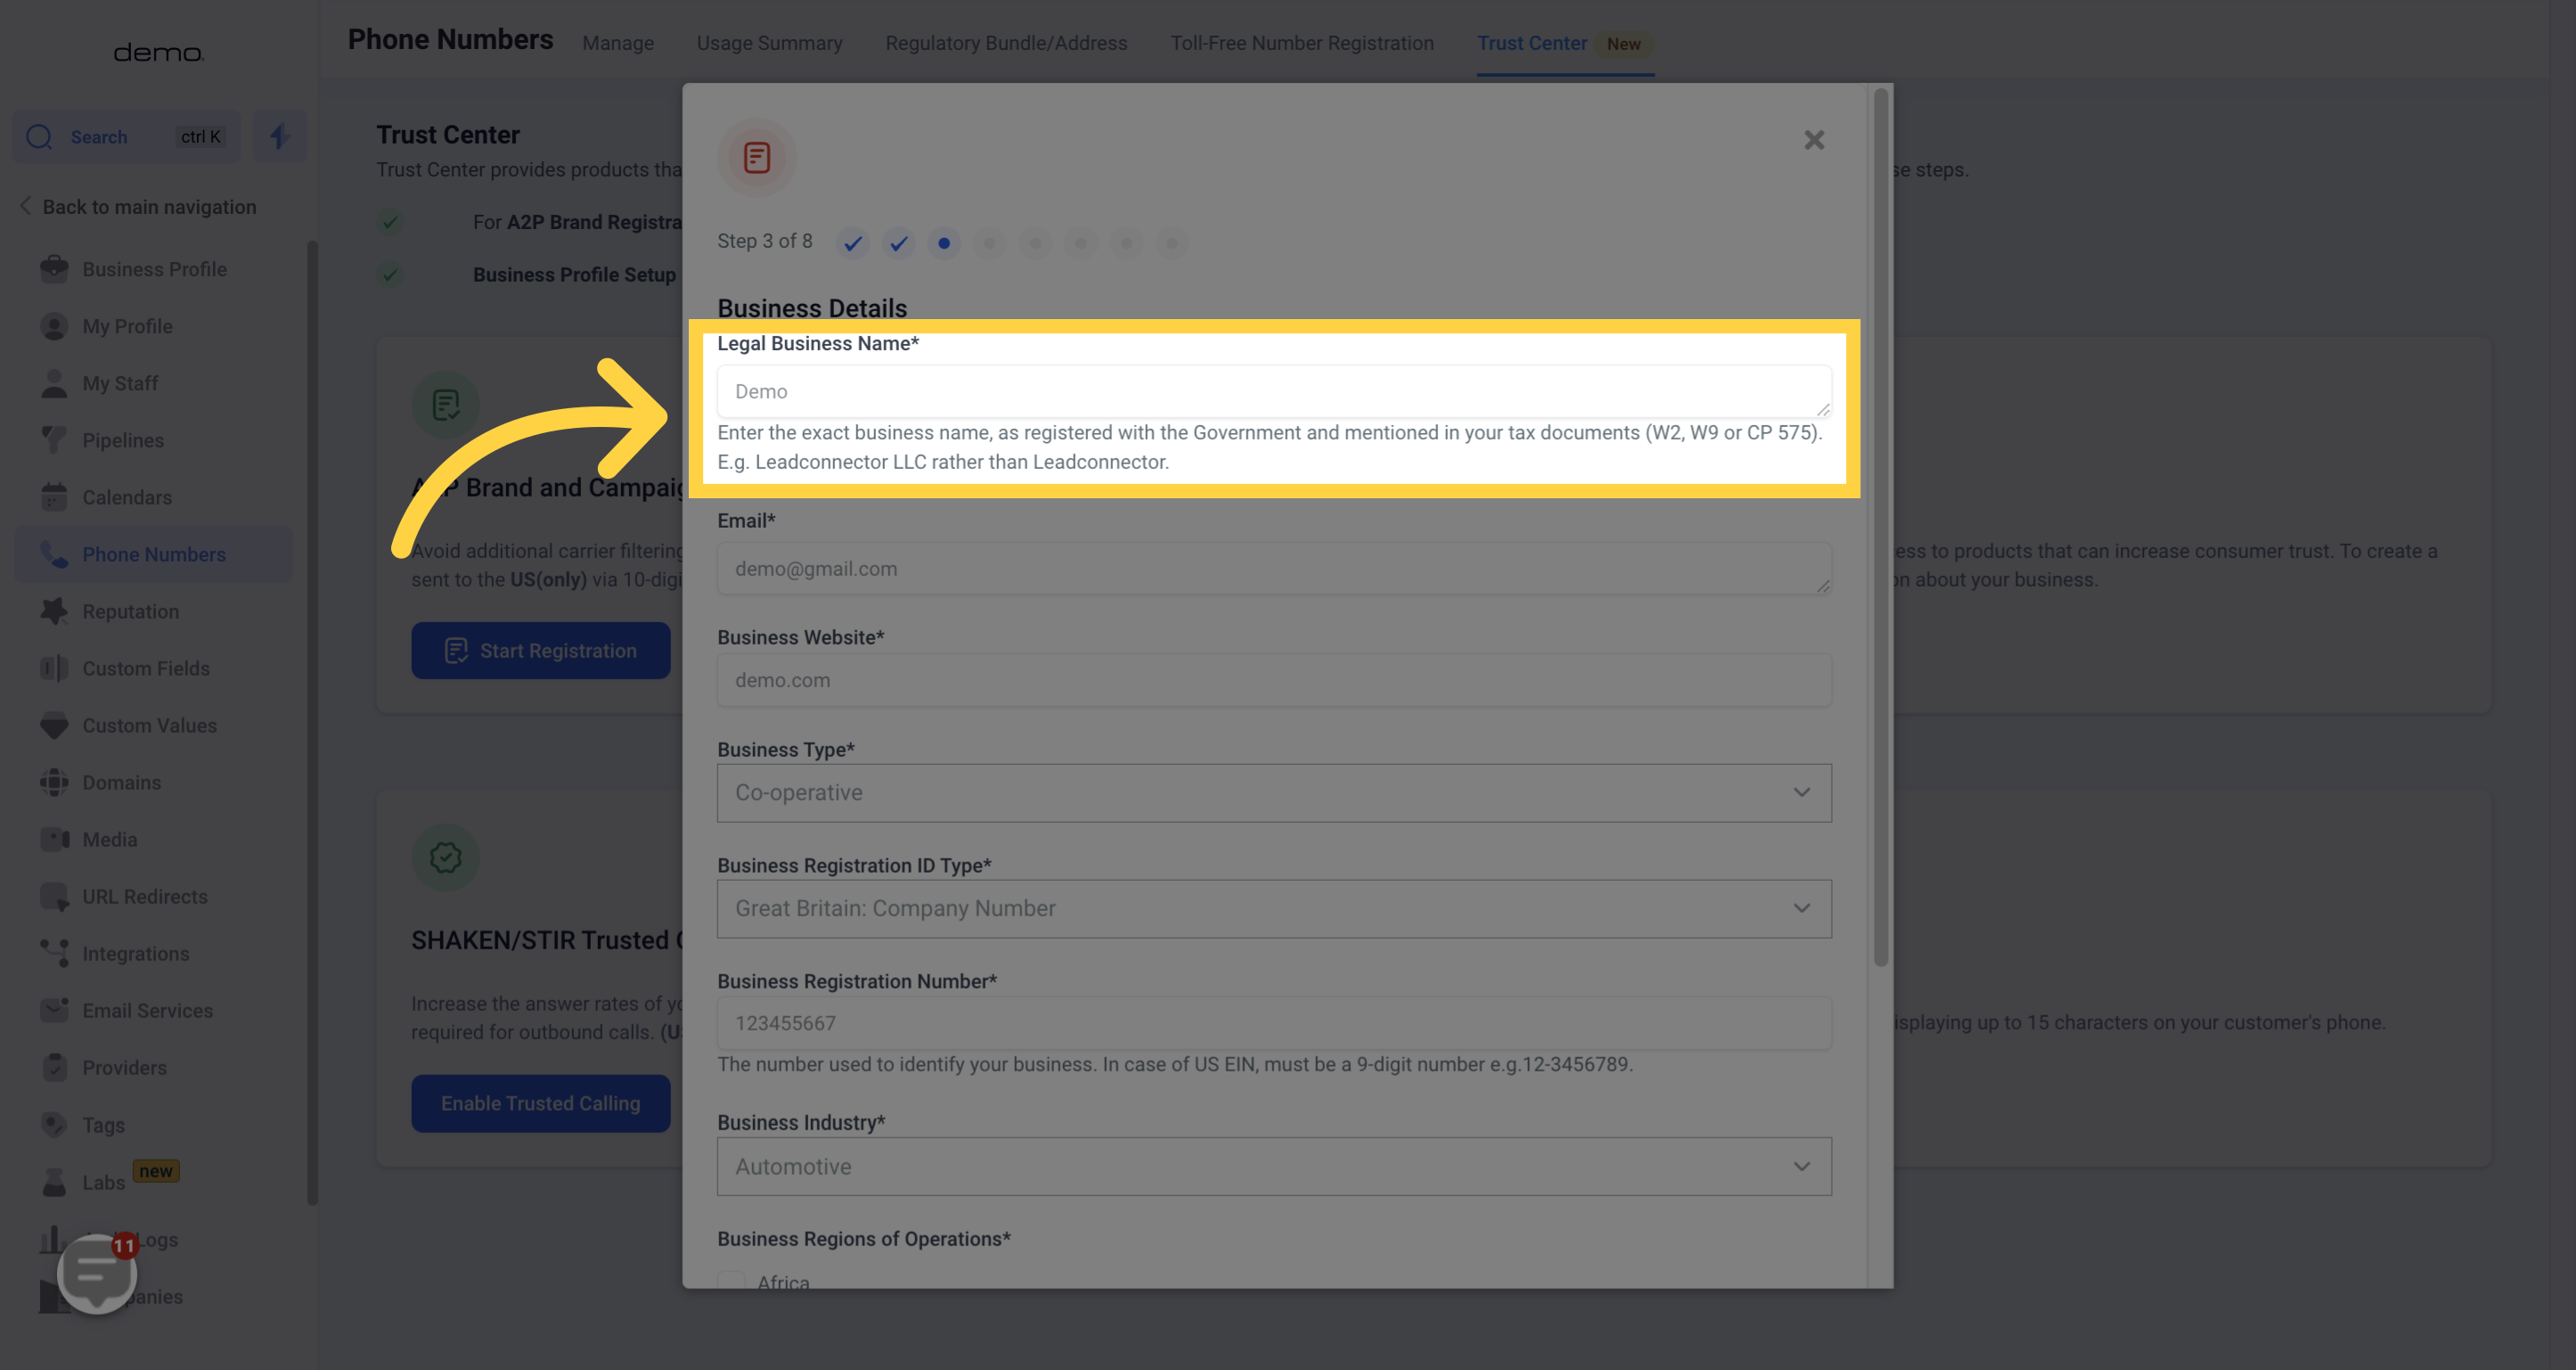2576x1370 pixels.
Task: Click the Domains globe icon
Action: pyautogui.click(x=54, y=782)
